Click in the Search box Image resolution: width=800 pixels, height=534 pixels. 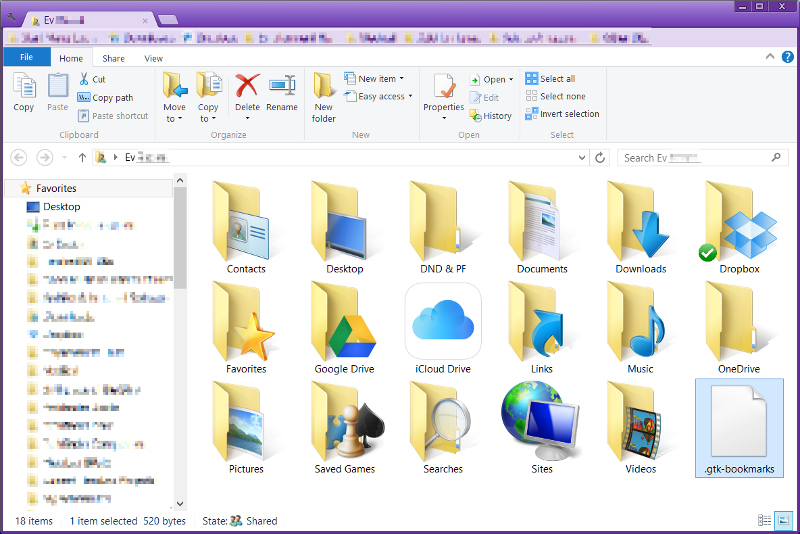(x=703, y=158)
